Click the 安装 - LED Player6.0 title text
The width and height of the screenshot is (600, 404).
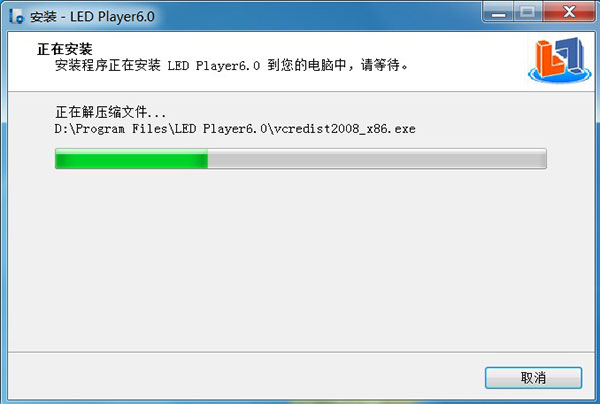coord(92,16)
